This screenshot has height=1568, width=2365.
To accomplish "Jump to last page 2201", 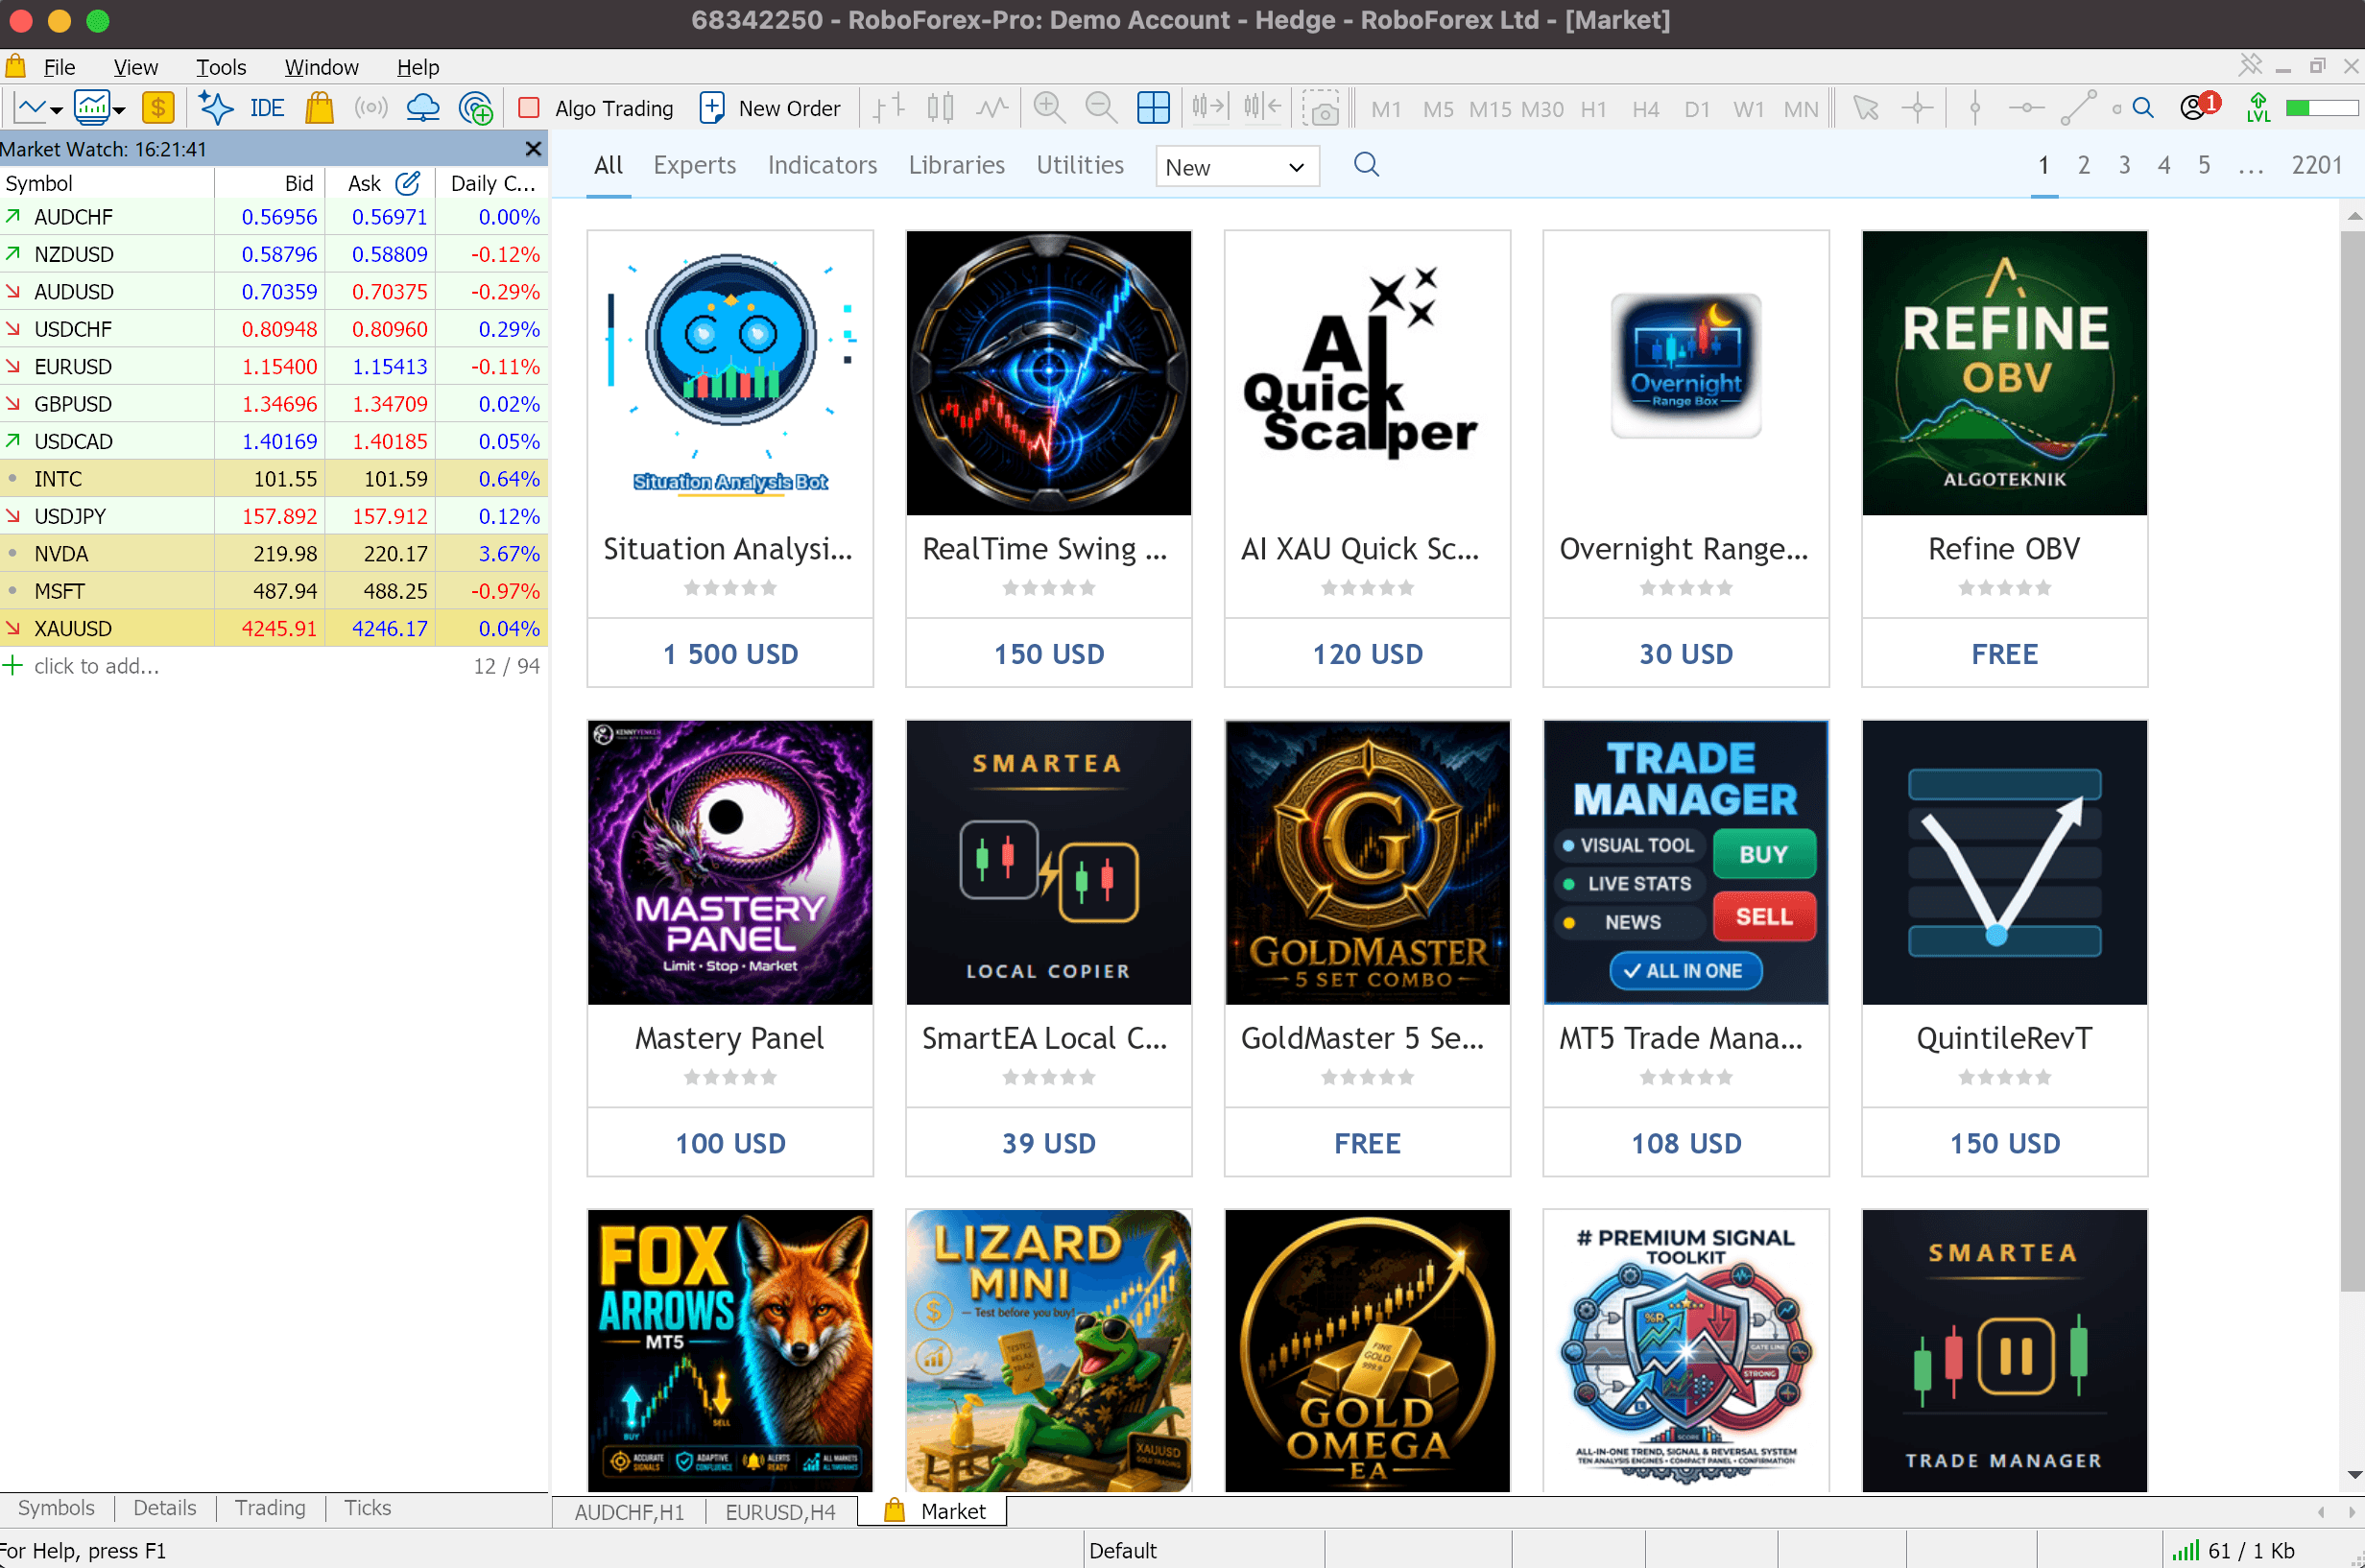I will click(x=2317, y=165).
